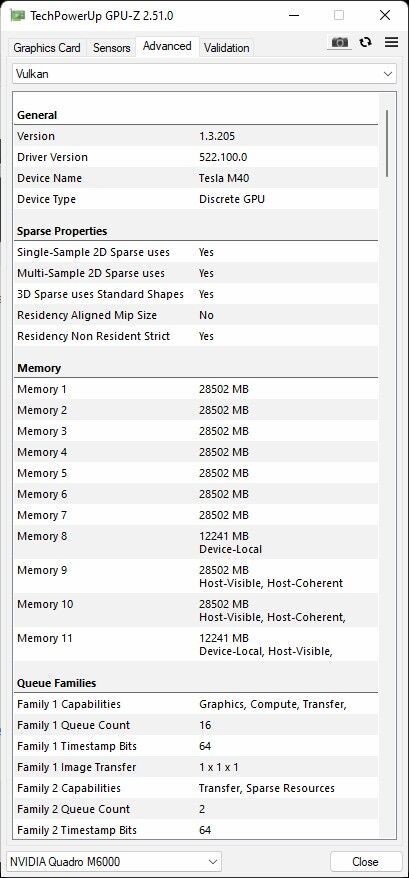The height and width of the screenshot is (878, 409).
Task: Expand the Vulkan category dropdown
Action: pyautogui.click(x=204, y=74)
